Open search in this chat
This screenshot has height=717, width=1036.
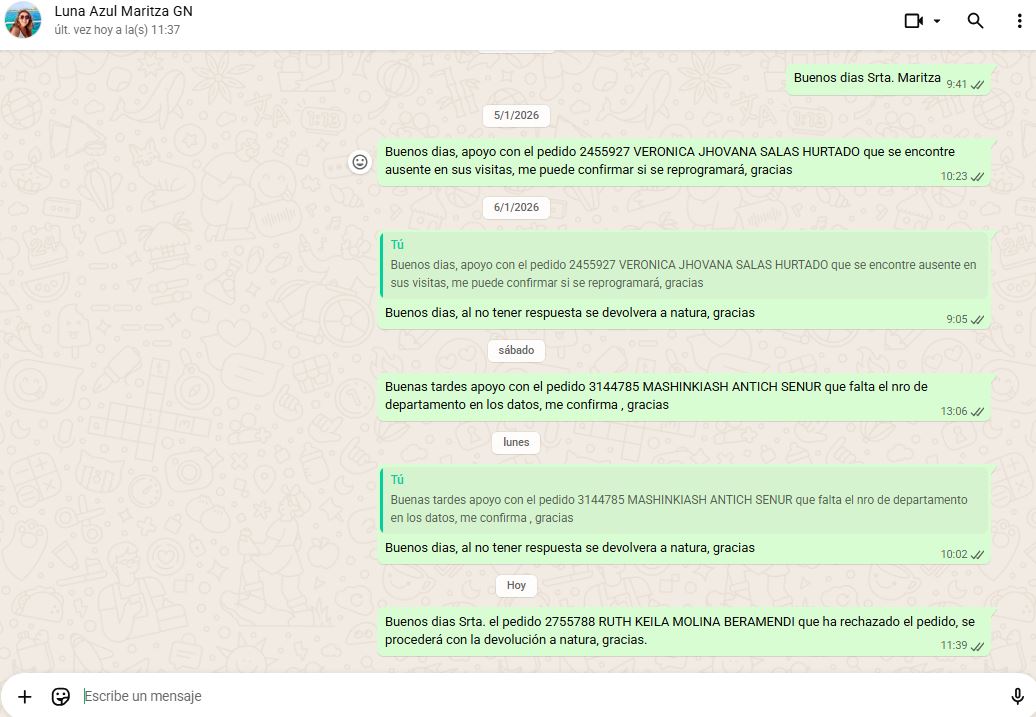coord(975,21)
